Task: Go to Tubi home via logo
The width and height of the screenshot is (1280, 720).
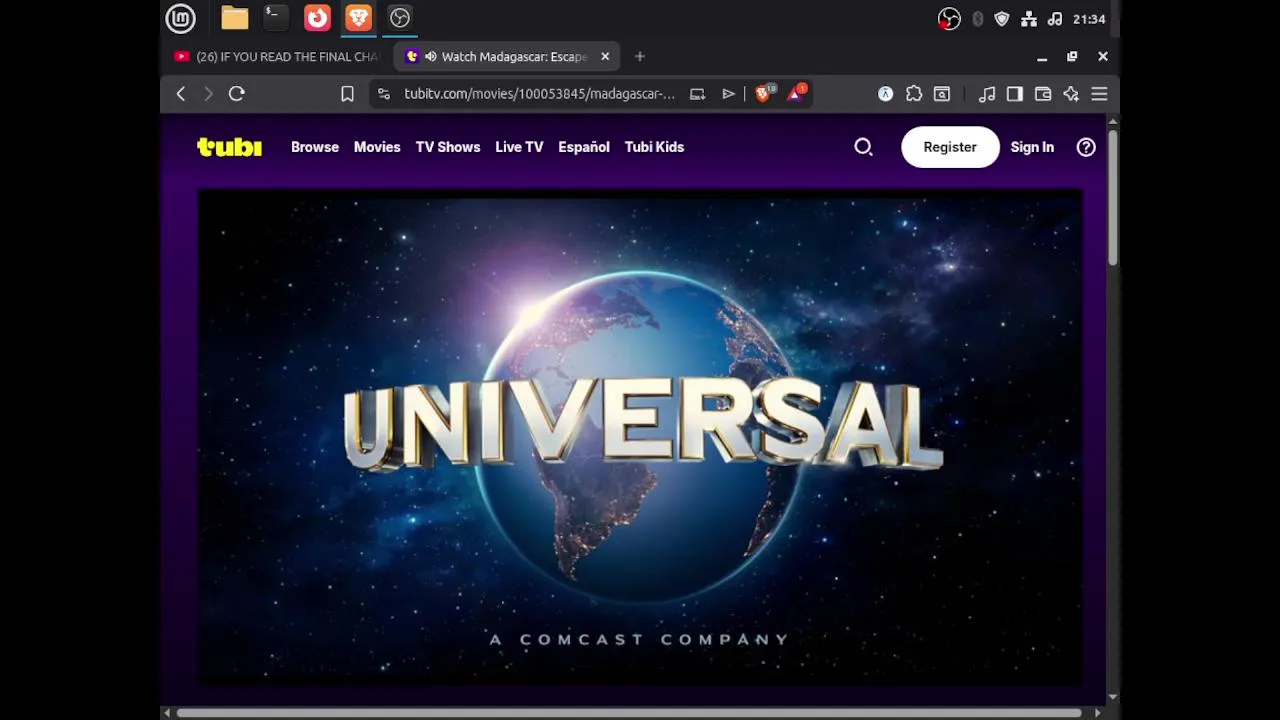Action: point(229,147)
